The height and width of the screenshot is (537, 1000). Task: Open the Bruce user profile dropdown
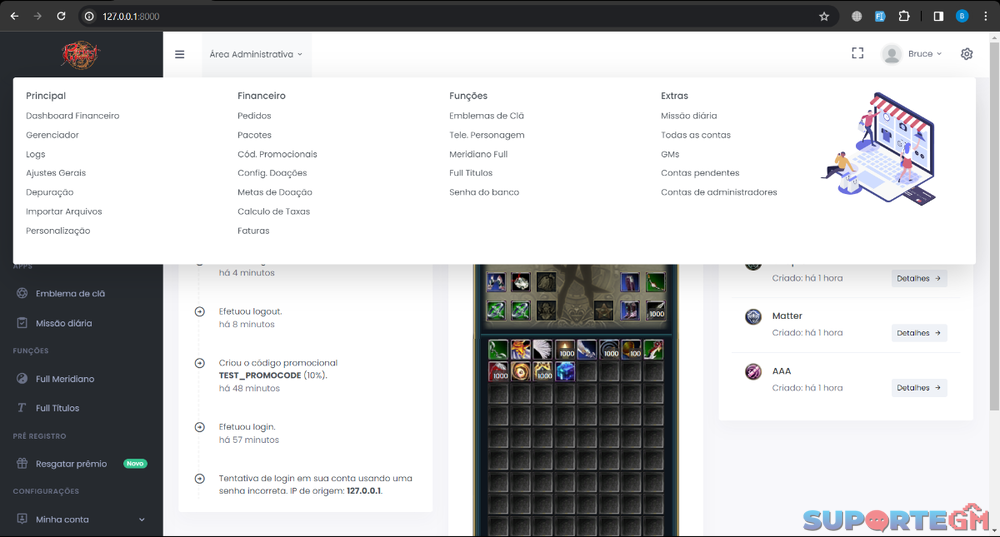(x=912, y=54)
